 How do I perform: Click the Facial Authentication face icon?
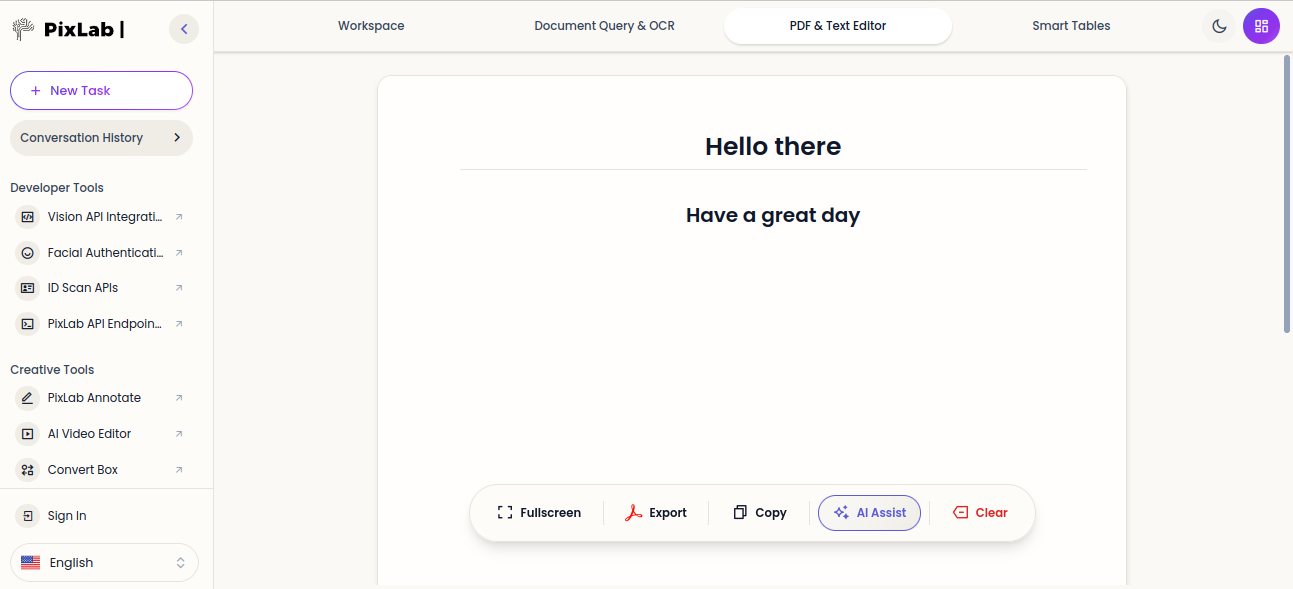27,253
